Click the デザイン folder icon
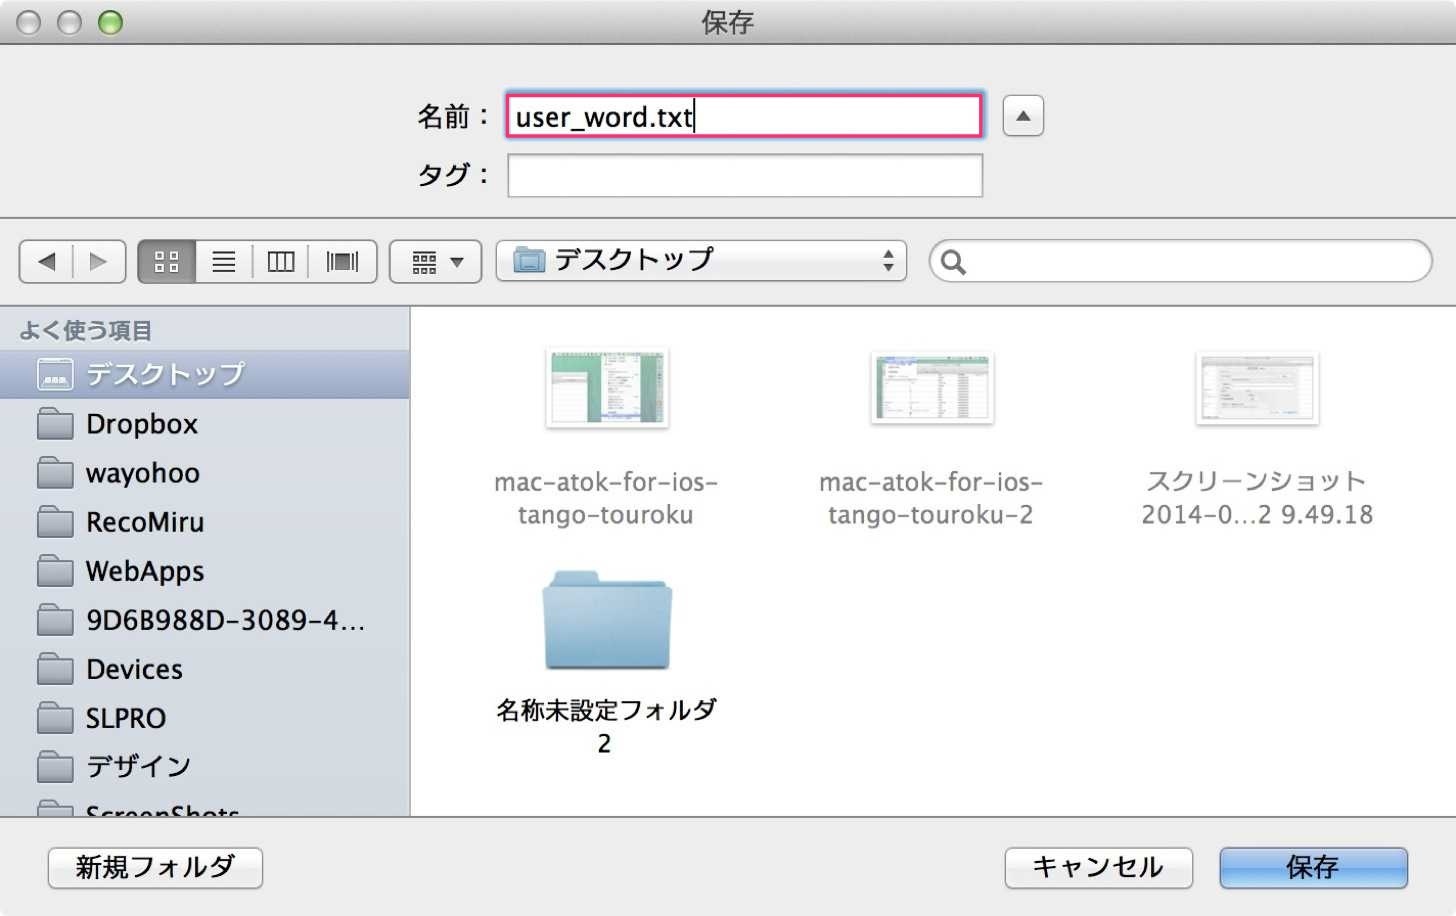1456x916 pixels. [55, 766]
